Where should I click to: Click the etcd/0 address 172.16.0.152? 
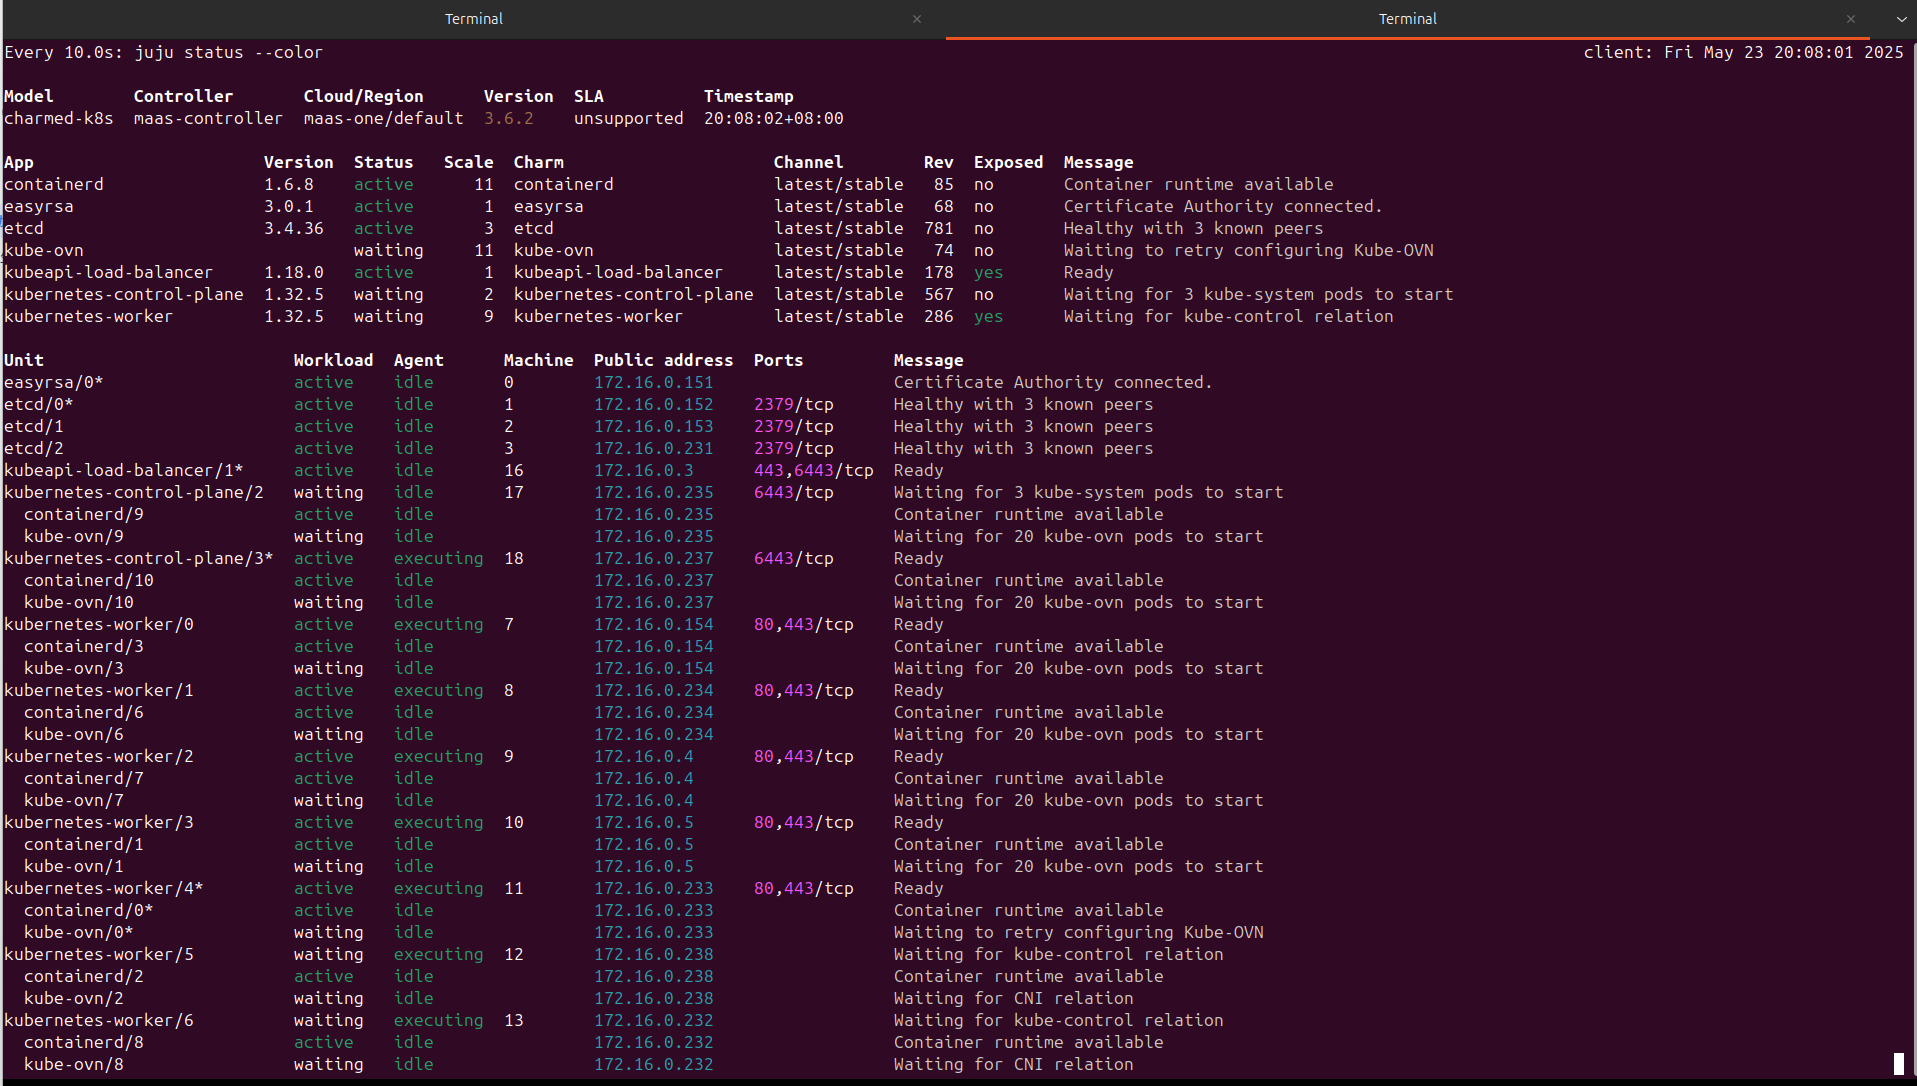(x=653, y=404)
